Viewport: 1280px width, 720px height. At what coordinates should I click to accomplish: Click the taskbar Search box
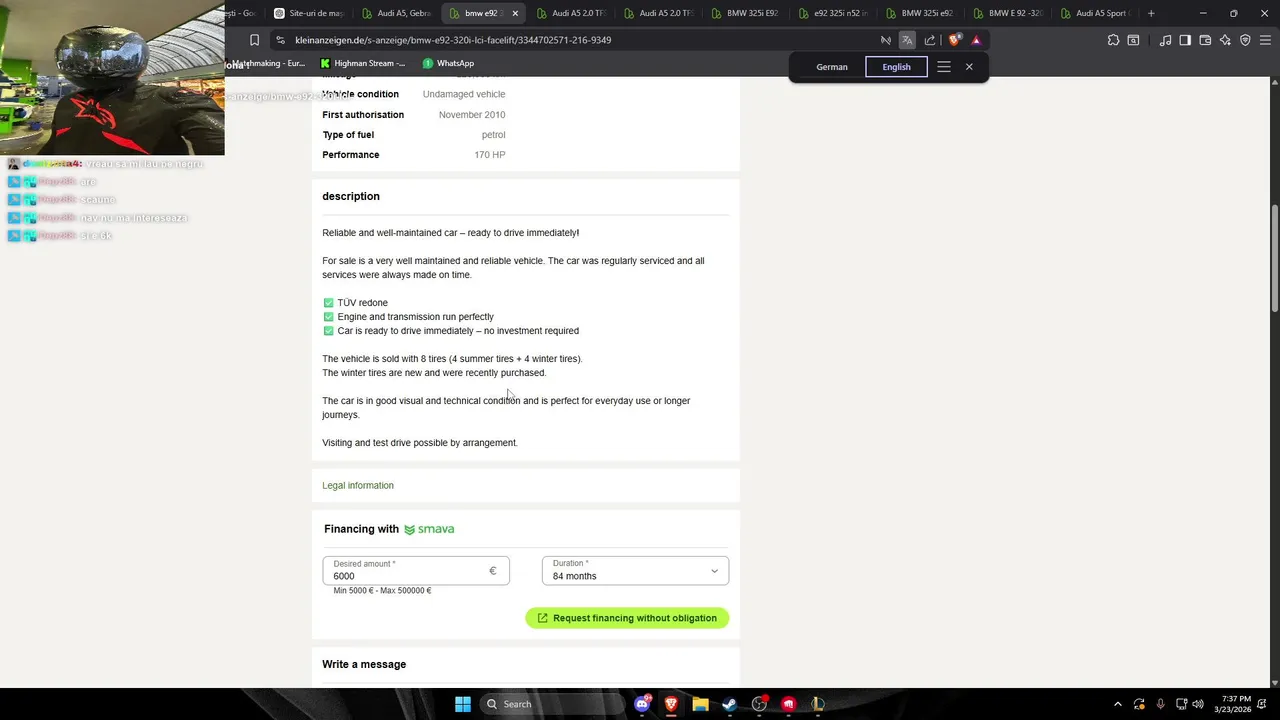(550, 704)
